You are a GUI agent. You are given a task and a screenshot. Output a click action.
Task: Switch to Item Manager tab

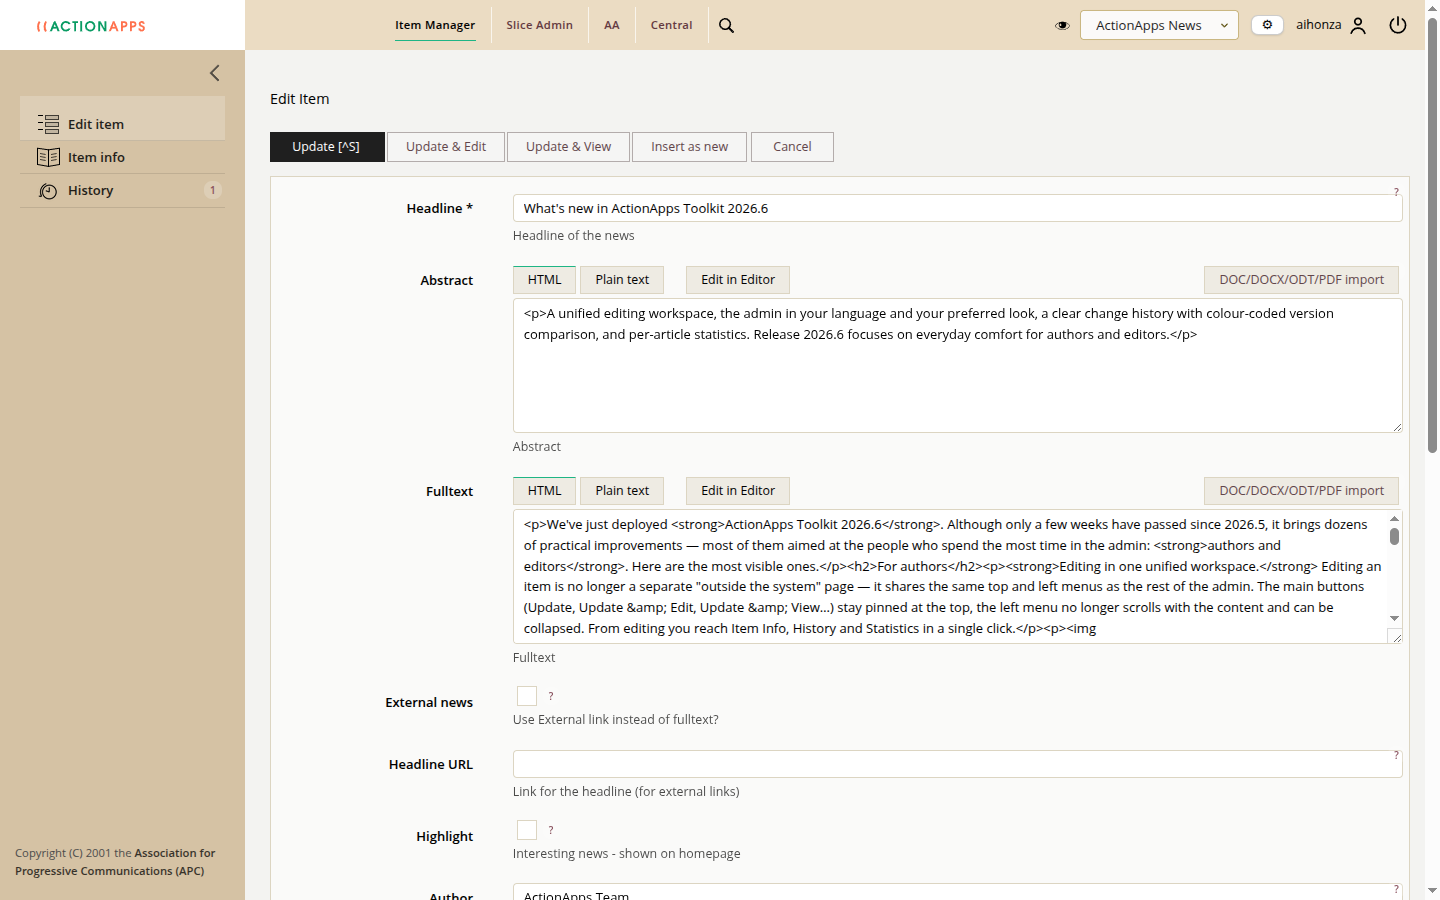point(435,25)
